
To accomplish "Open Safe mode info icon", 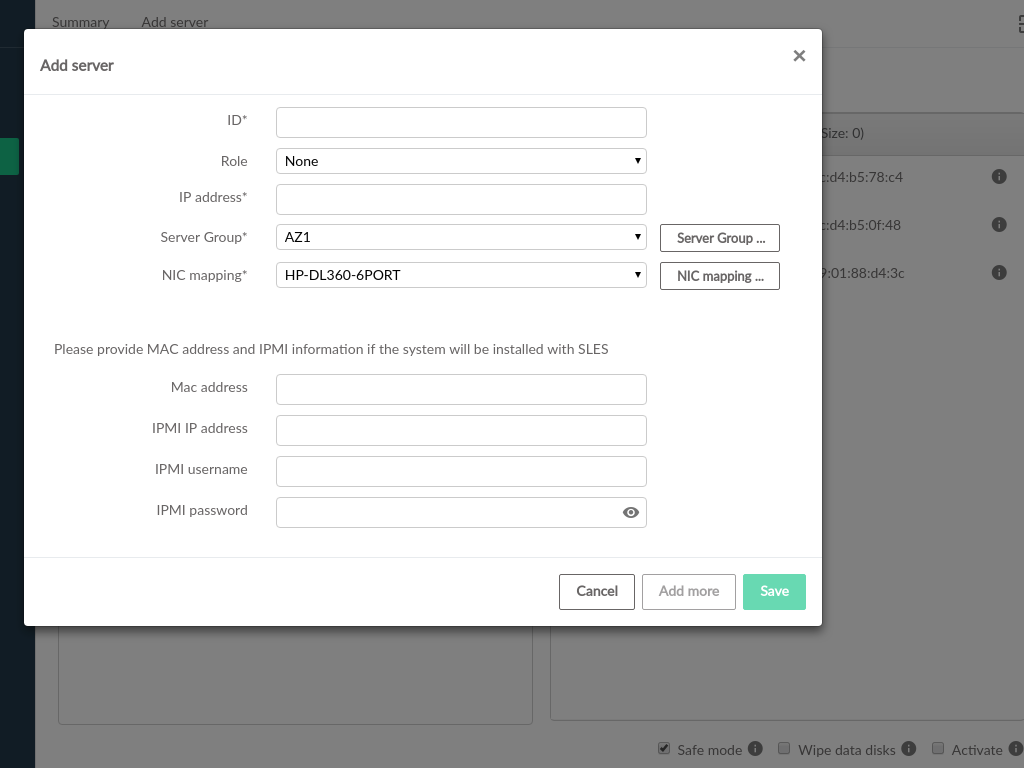I will click(755, 748).
